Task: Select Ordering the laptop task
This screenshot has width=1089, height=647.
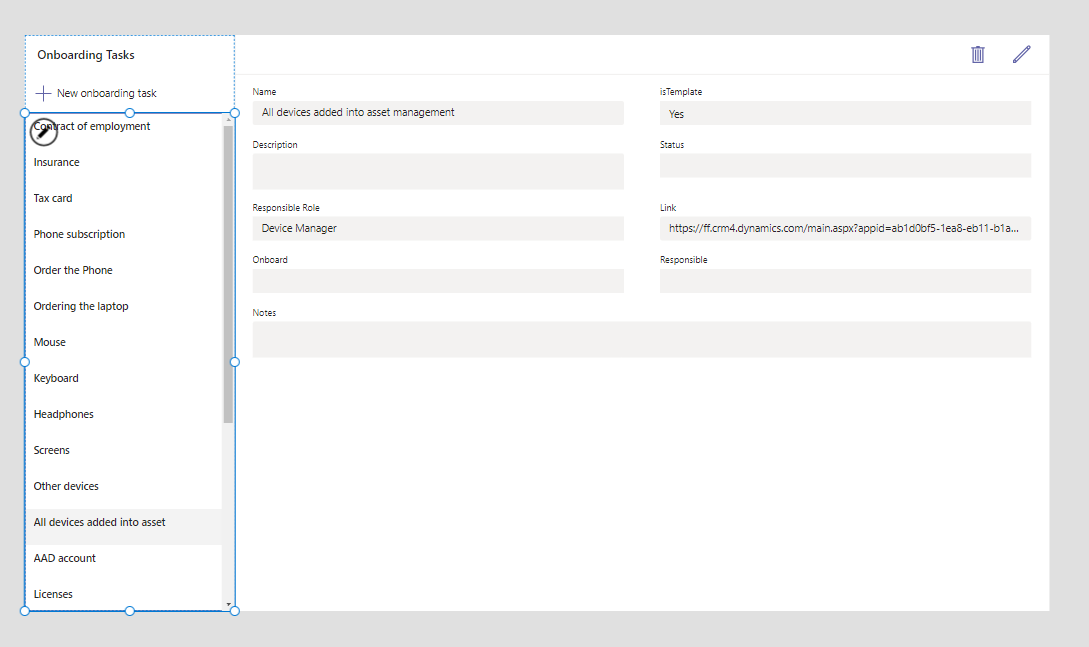Action: tap(81, 306)
